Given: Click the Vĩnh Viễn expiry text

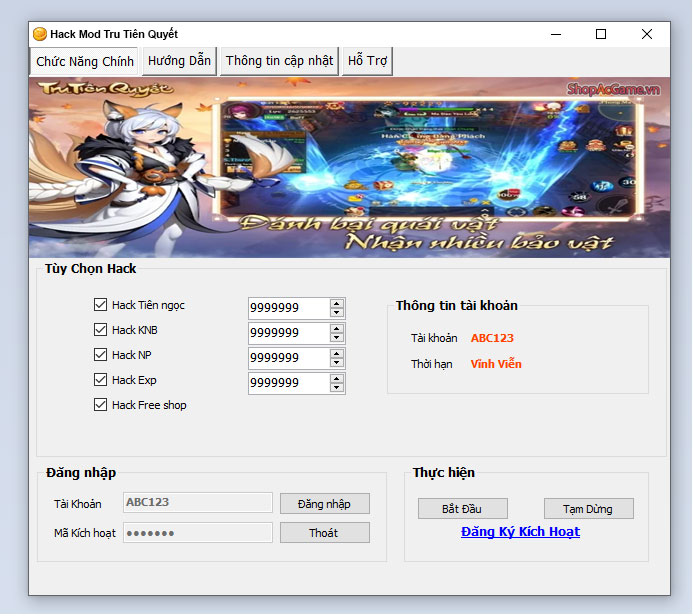Looking at the screenshot, I should point(496,364).
